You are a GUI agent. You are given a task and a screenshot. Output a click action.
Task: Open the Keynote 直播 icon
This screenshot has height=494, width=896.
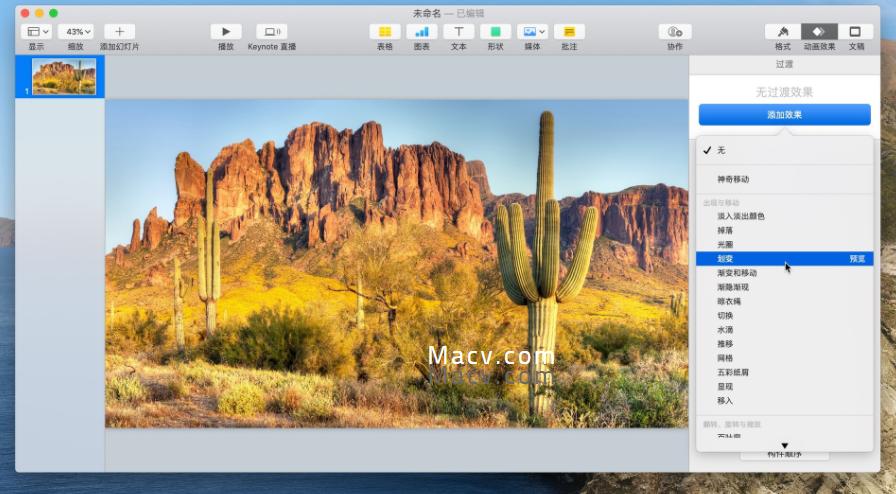[x=272, y=31]
